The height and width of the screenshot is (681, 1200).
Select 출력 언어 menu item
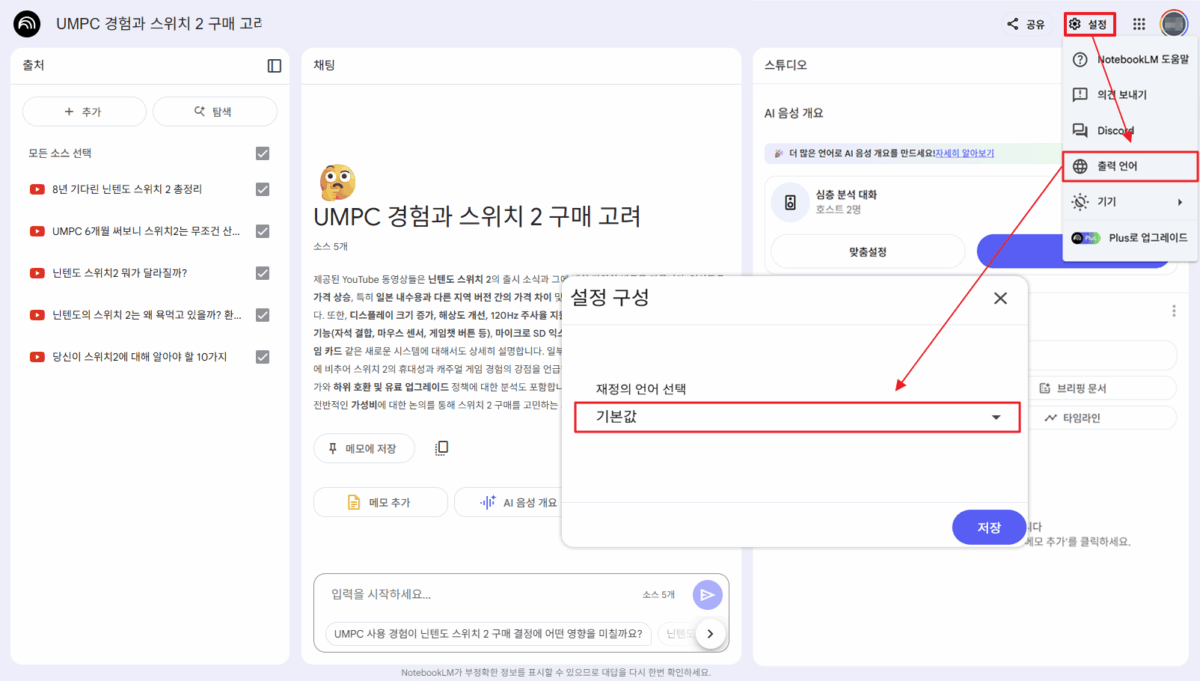point(1130,166)
